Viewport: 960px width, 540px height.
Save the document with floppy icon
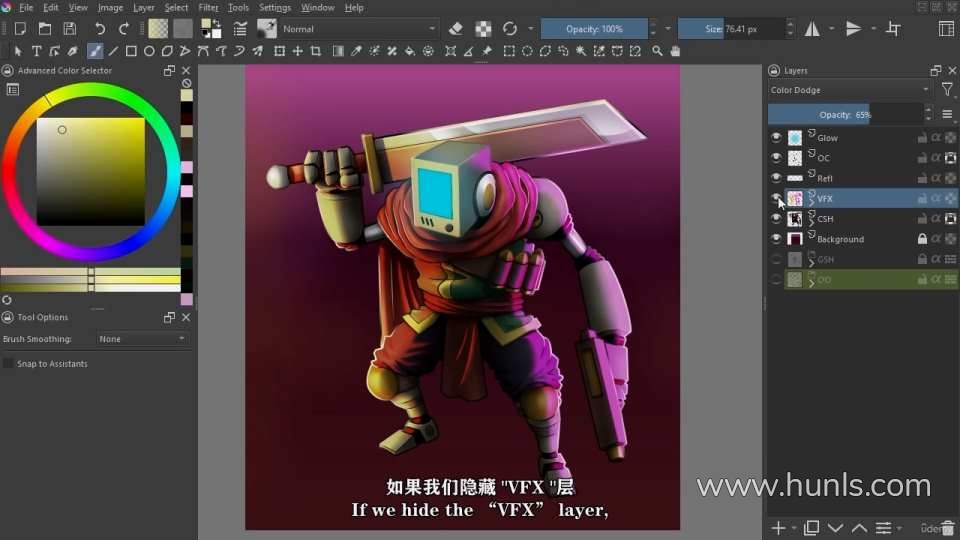69,29
